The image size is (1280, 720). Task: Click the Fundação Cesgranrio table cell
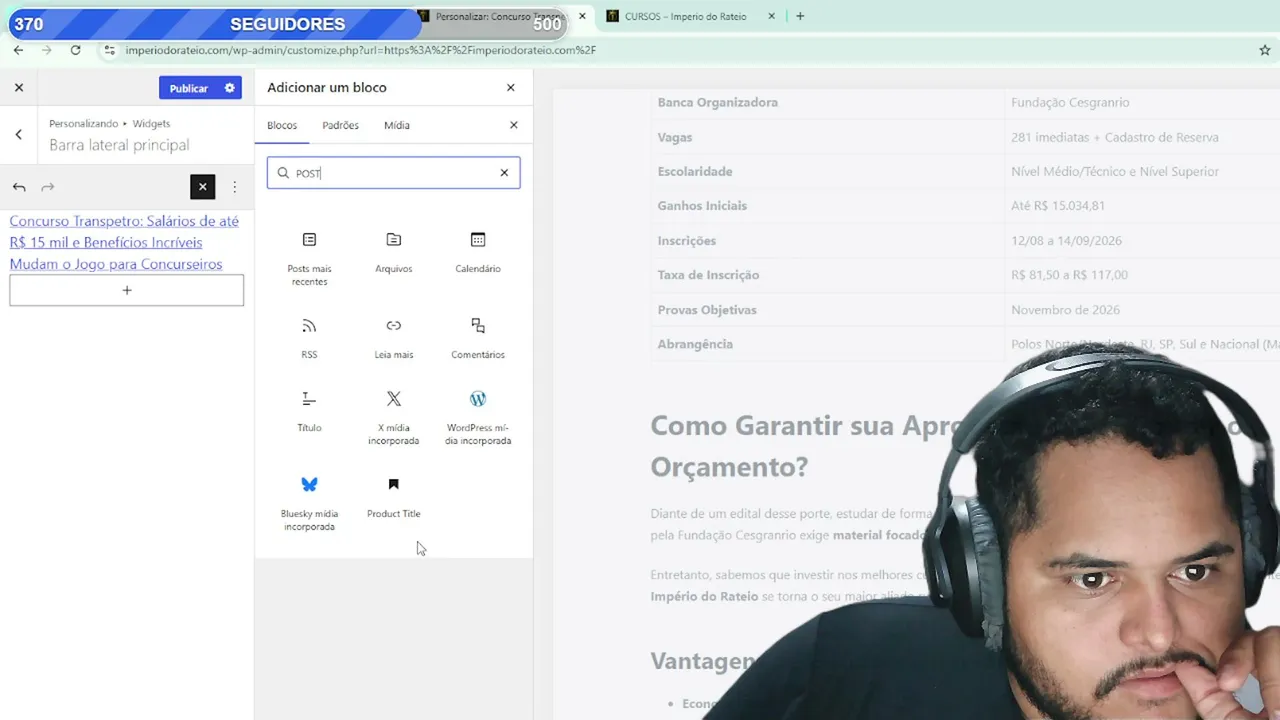1070,102
